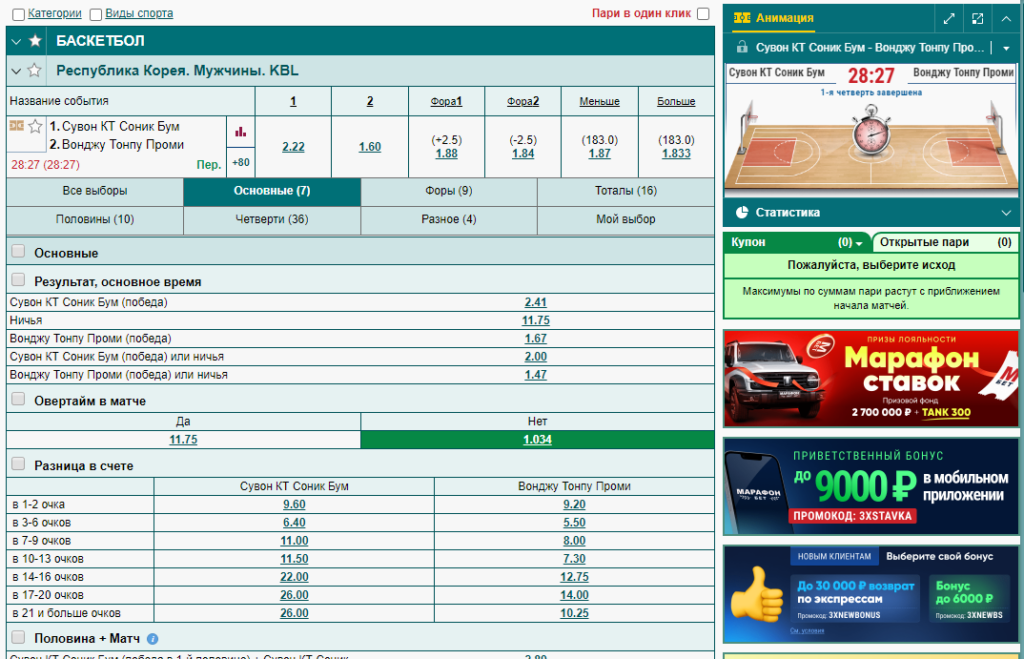
Task: Enable the Виды спорта checkbox
Action: pyautogui.click(x=96, y=14)
